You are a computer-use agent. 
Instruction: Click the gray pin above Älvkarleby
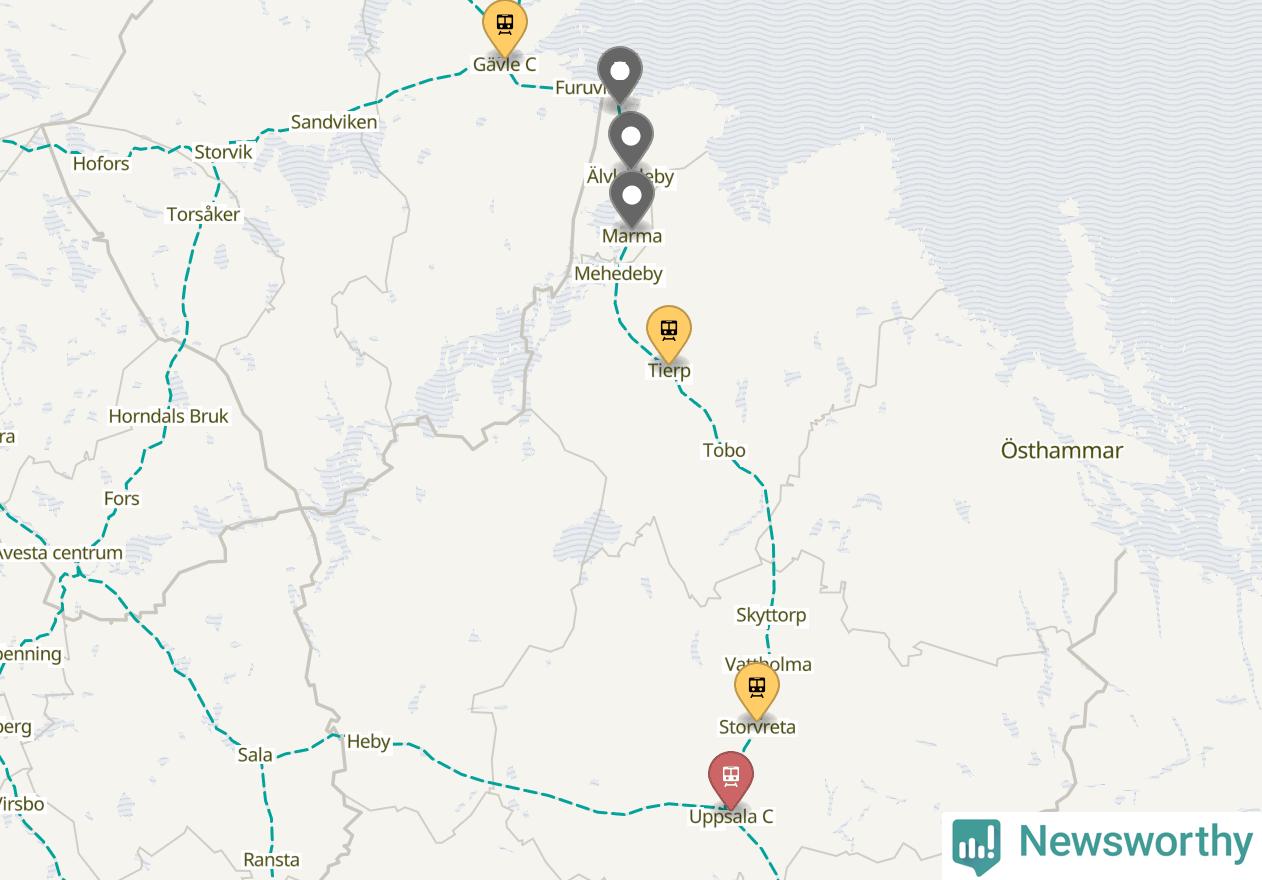631,138
